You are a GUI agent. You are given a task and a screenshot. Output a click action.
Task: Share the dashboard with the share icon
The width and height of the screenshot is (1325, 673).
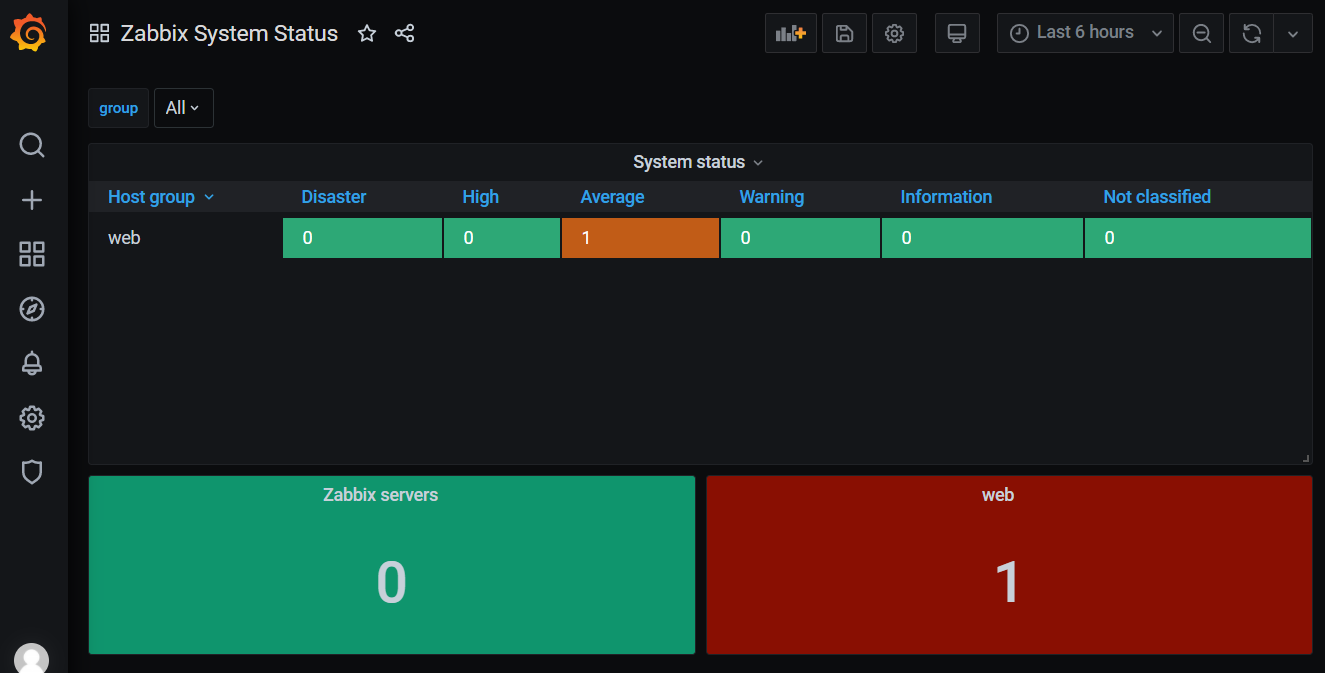(x=404, y=33)
